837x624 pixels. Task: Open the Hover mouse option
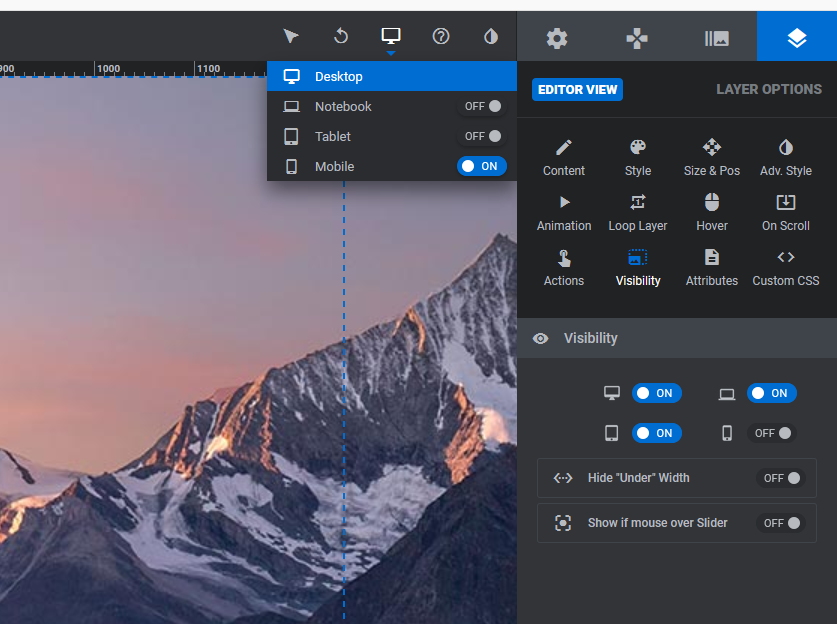[x=712, y=213]
